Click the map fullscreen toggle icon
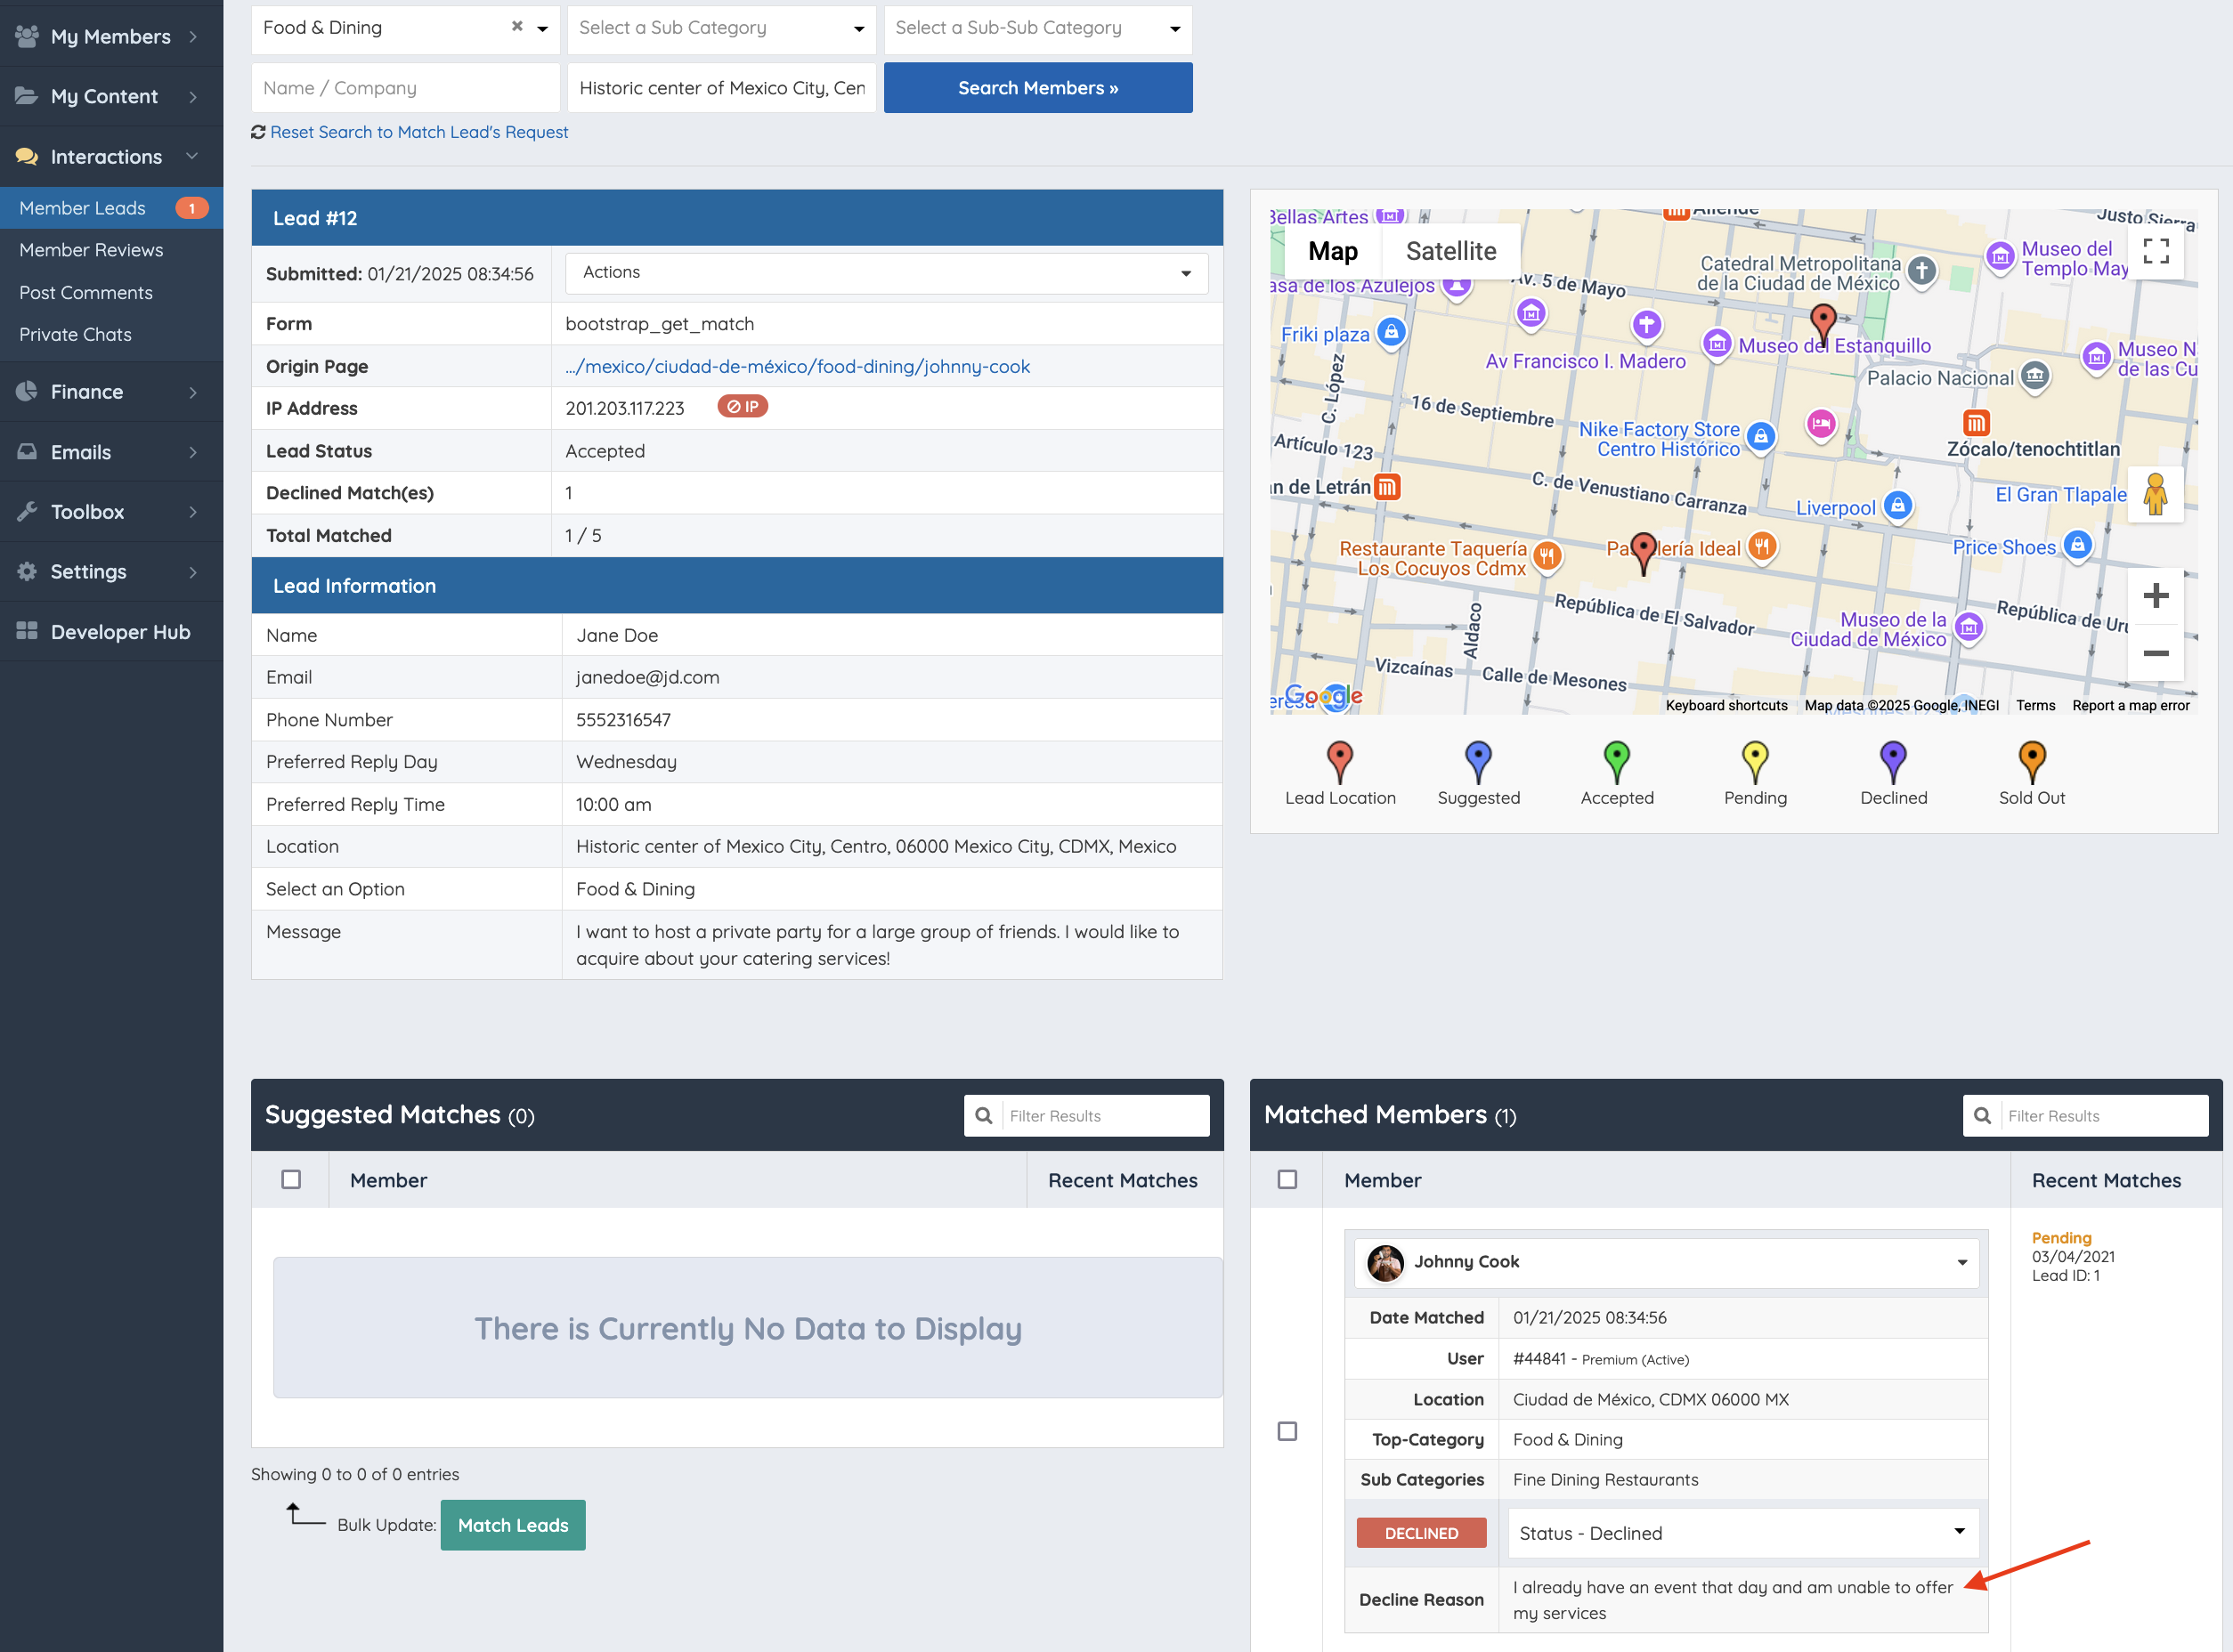 [2155, 251]
